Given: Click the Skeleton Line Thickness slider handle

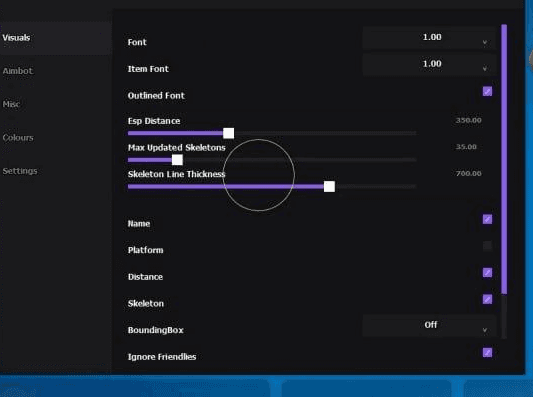Looking at the screenshot, I should pos(329,187).
